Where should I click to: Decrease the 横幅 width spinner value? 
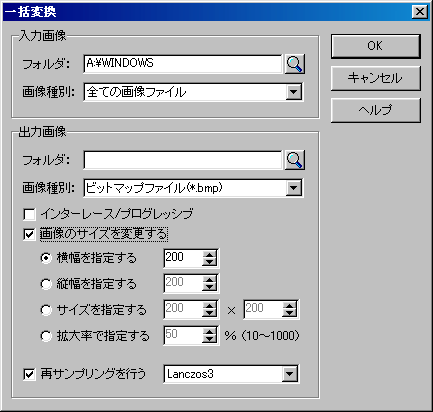209,262
